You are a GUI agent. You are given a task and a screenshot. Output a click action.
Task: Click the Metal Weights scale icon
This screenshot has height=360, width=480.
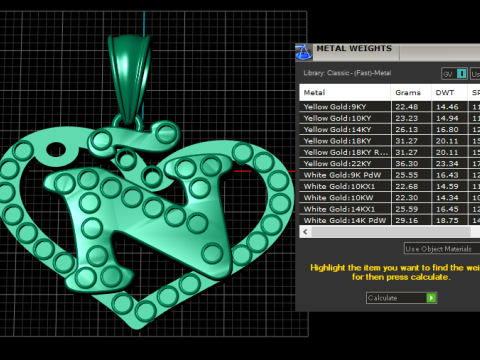304,52
